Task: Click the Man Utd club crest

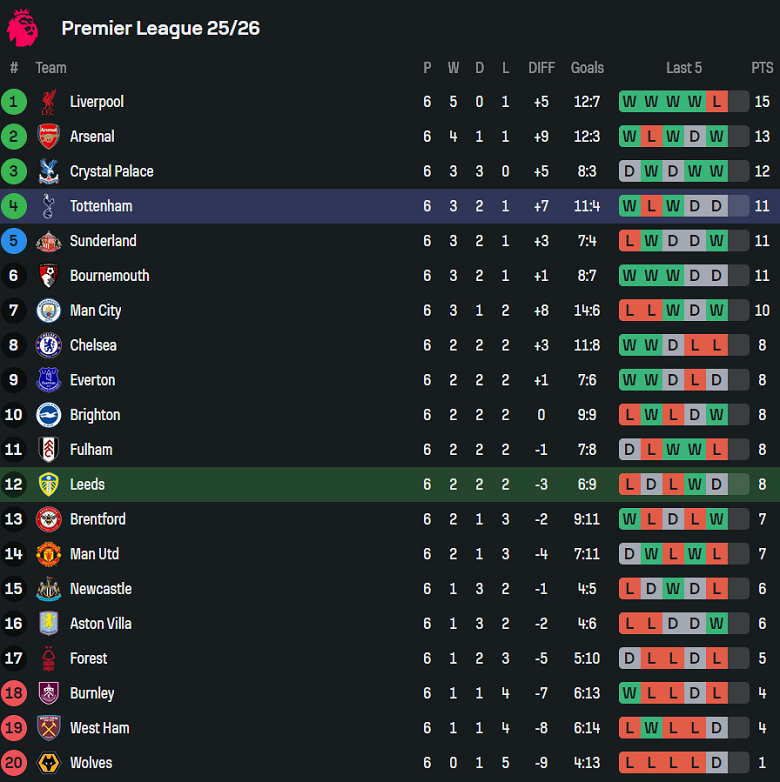Action: pos(48,554)
